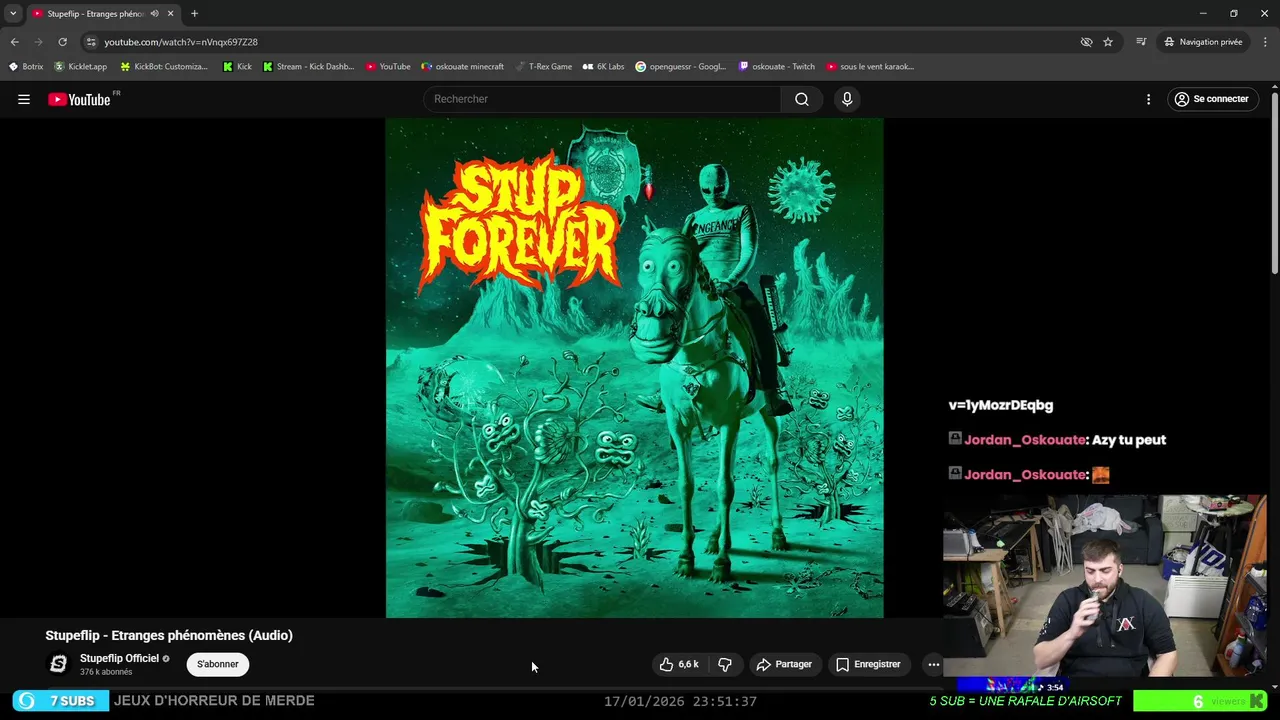Viewport: 1280px width, 720px height.
Task: Click the webcam overlay of the streamer
Action: [x=1105, y=585]
